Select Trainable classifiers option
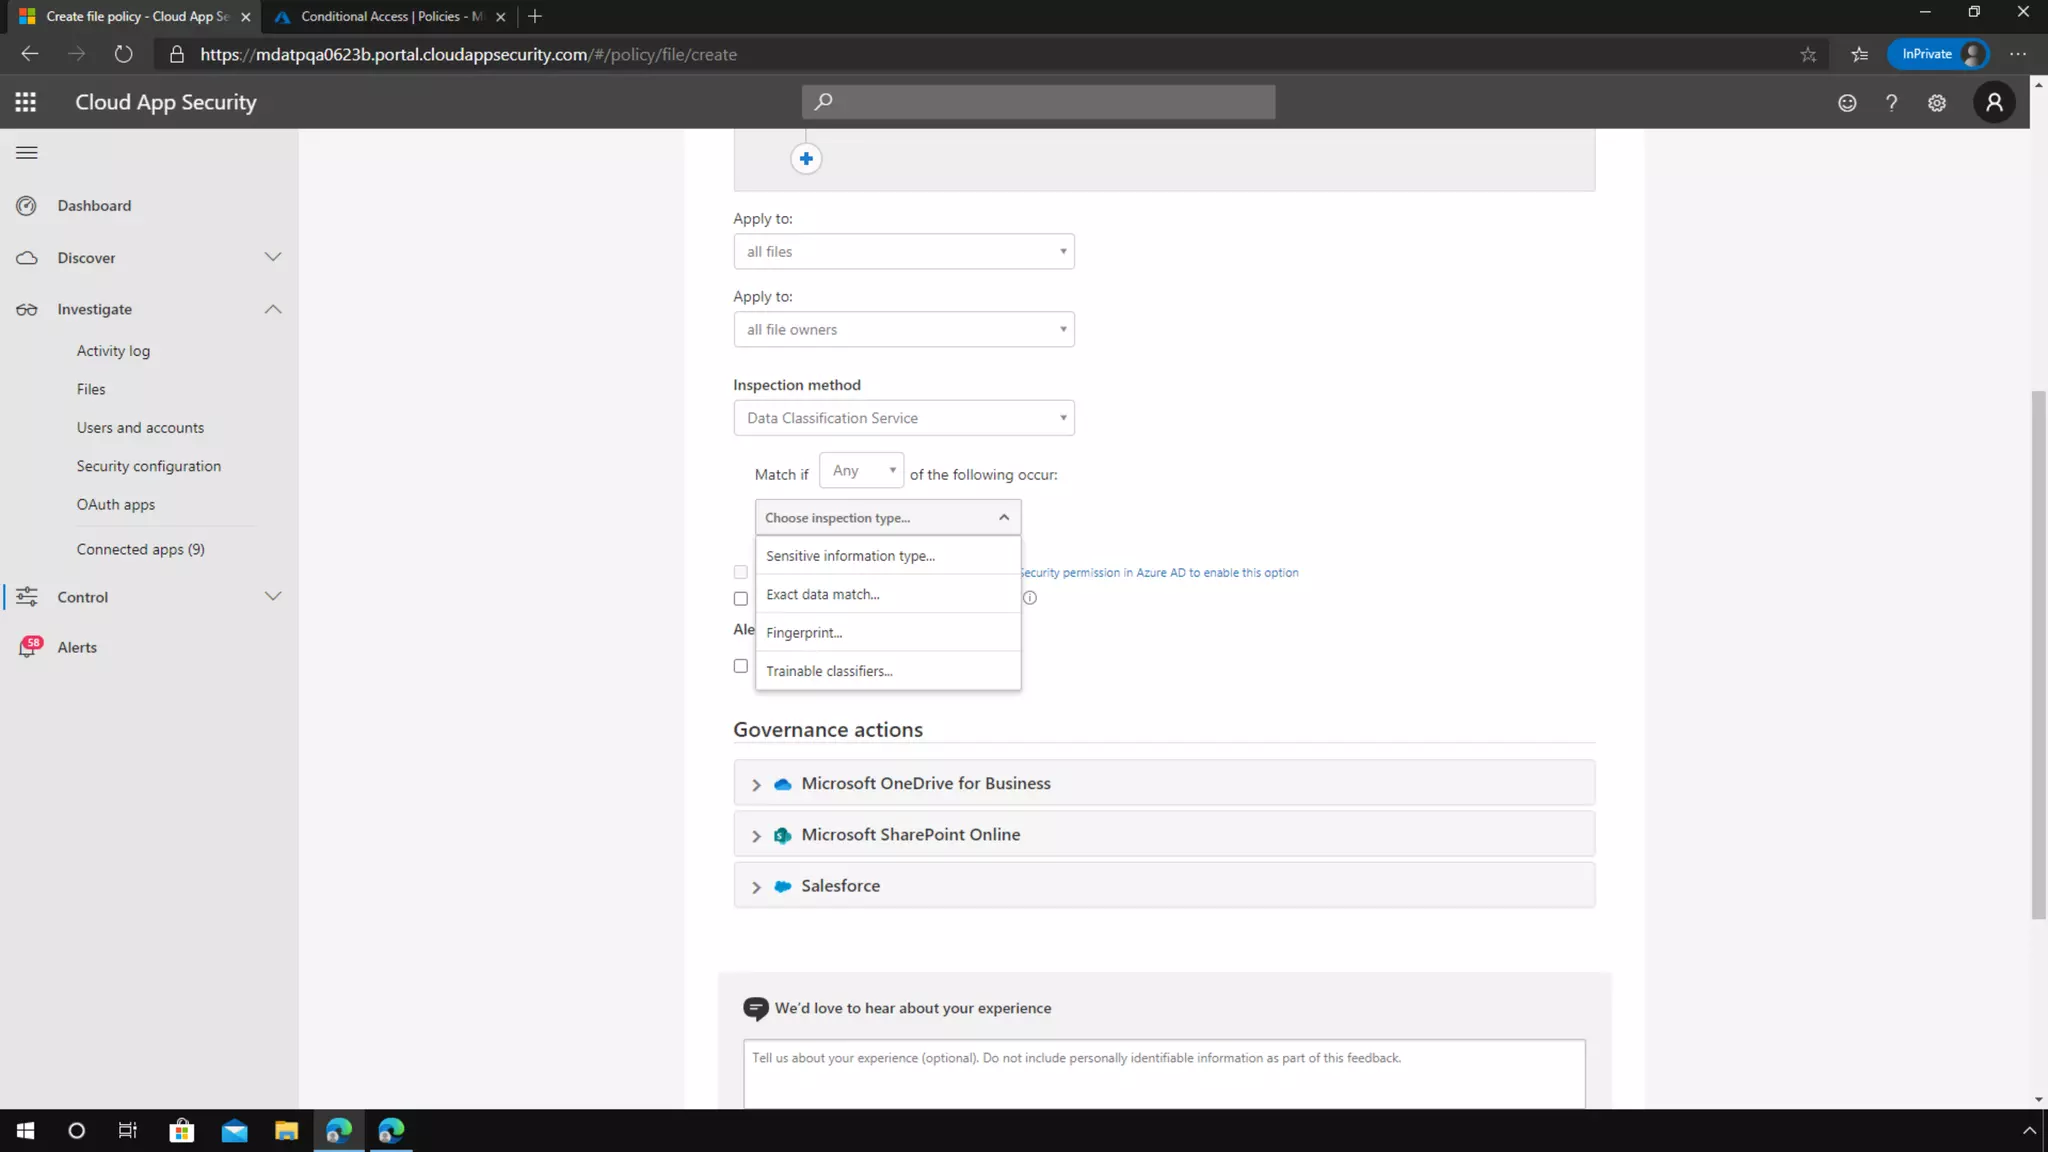 coord(829,671)
